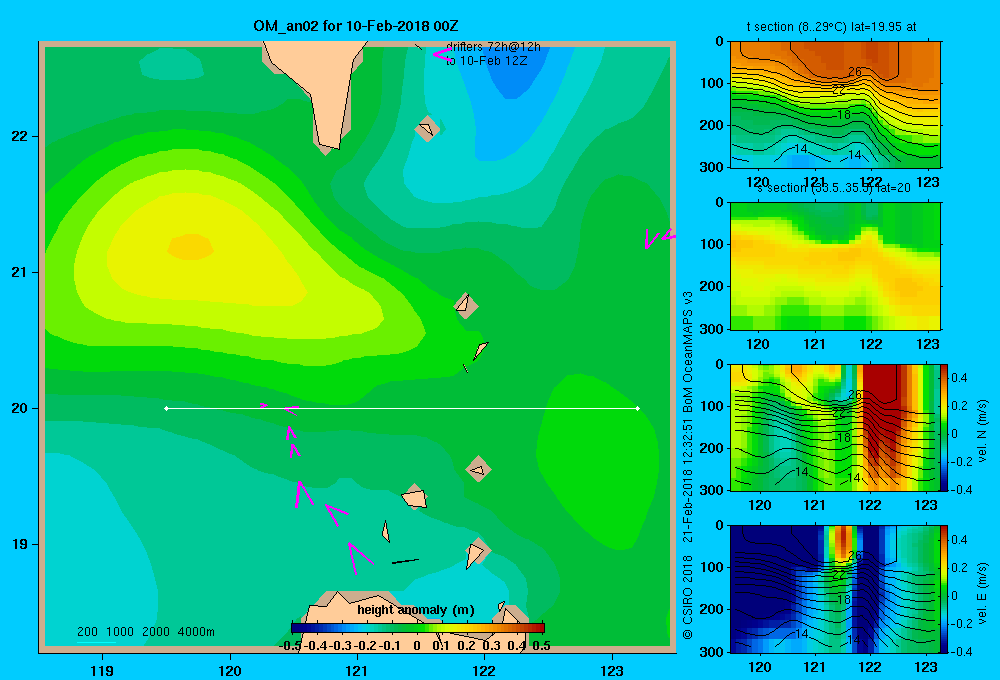The height and width of the screenshot is (680, 1000).
Task: Click the east endpoint of the white section line
Action: coord(638,408)
